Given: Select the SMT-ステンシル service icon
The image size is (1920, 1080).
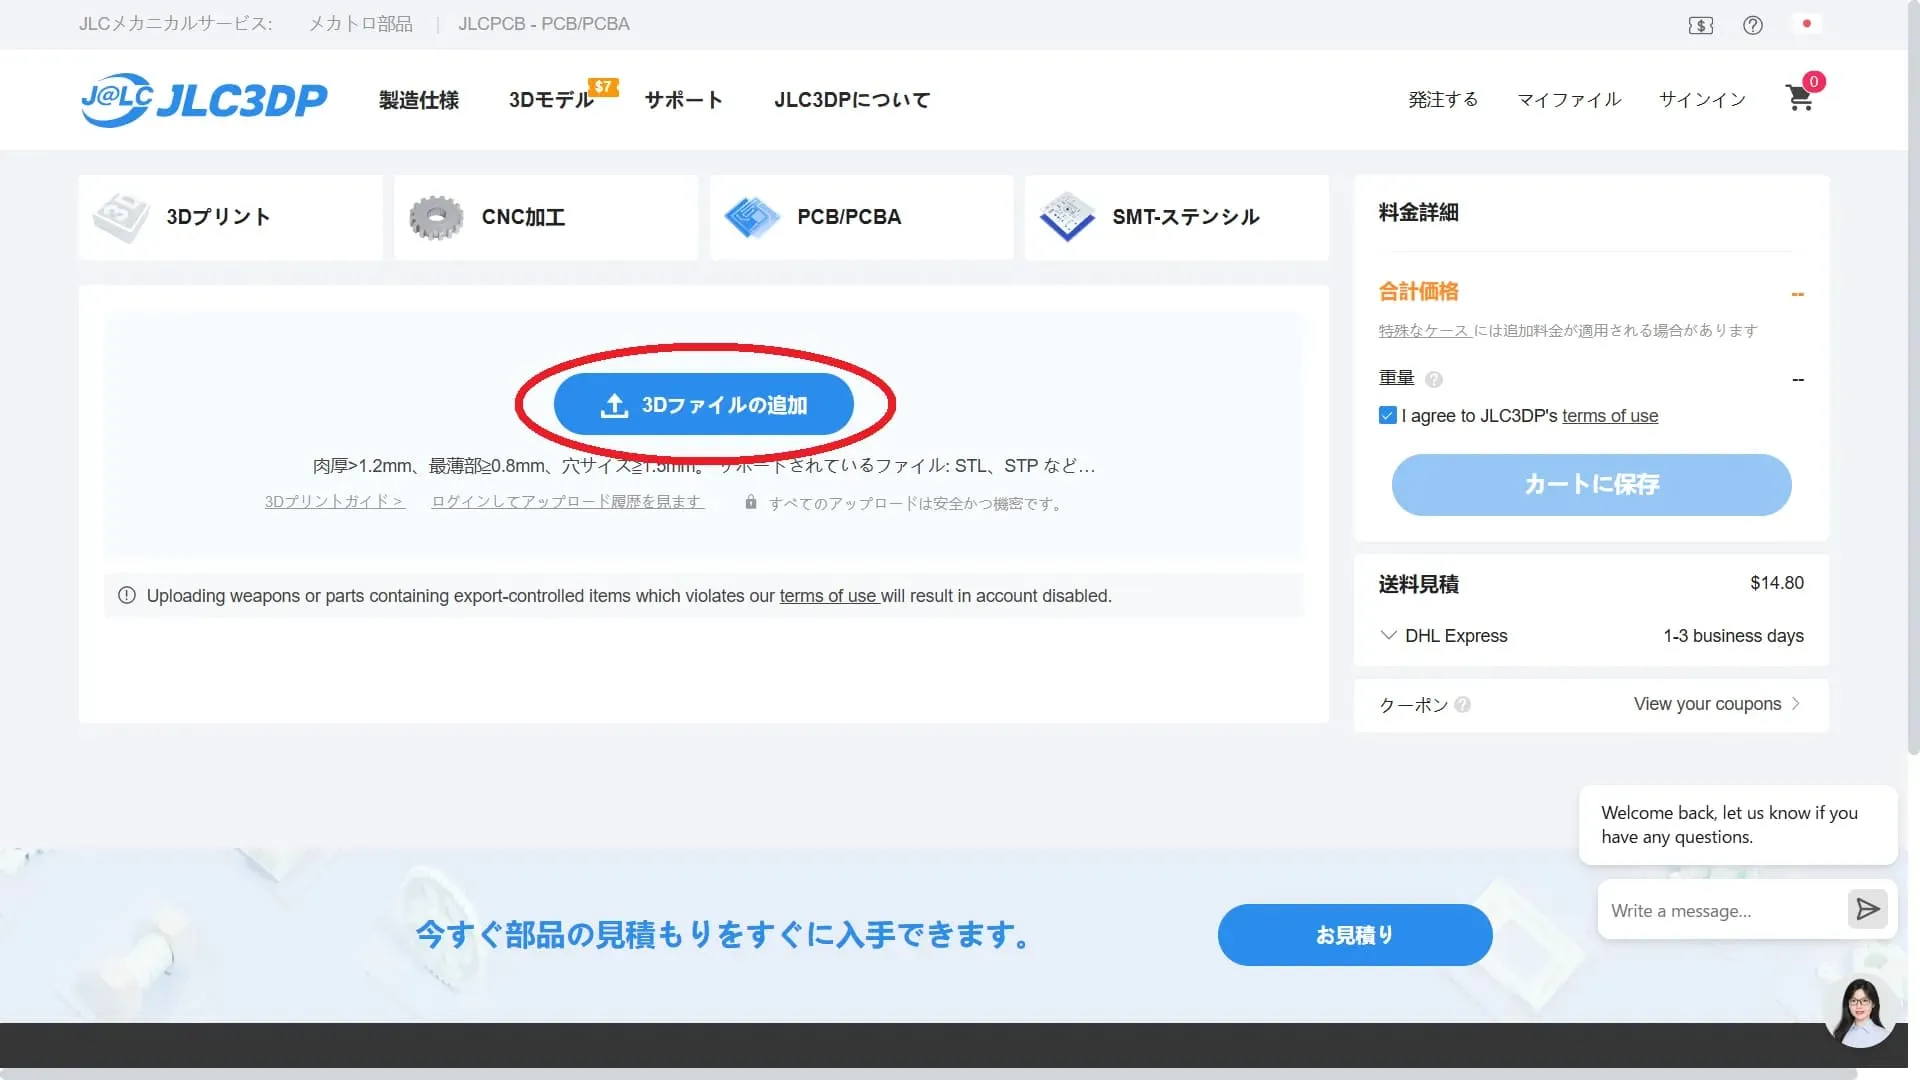Looking at the screenshot, I should (1066, 217).
